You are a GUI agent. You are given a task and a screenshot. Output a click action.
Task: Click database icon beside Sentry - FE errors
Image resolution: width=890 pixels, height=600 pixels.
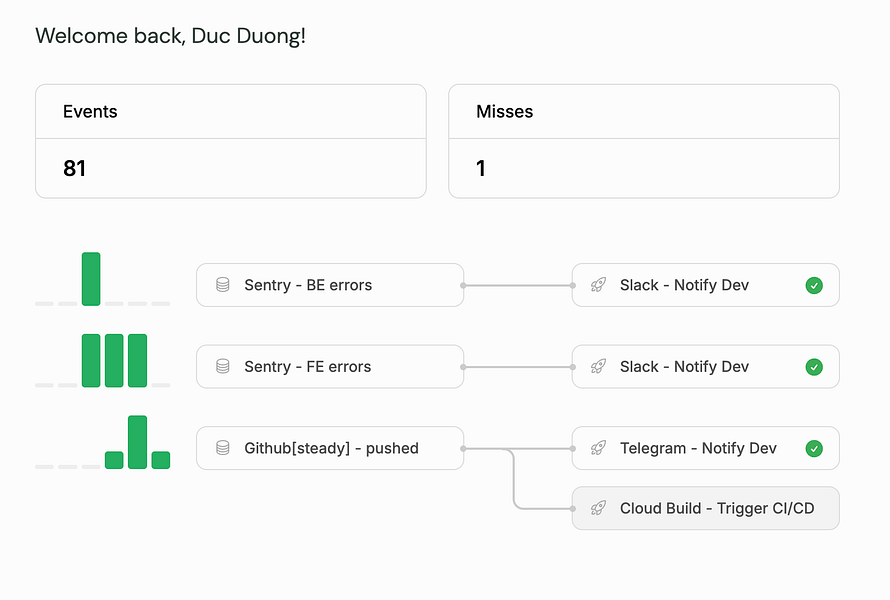click(x=223, y=367)
